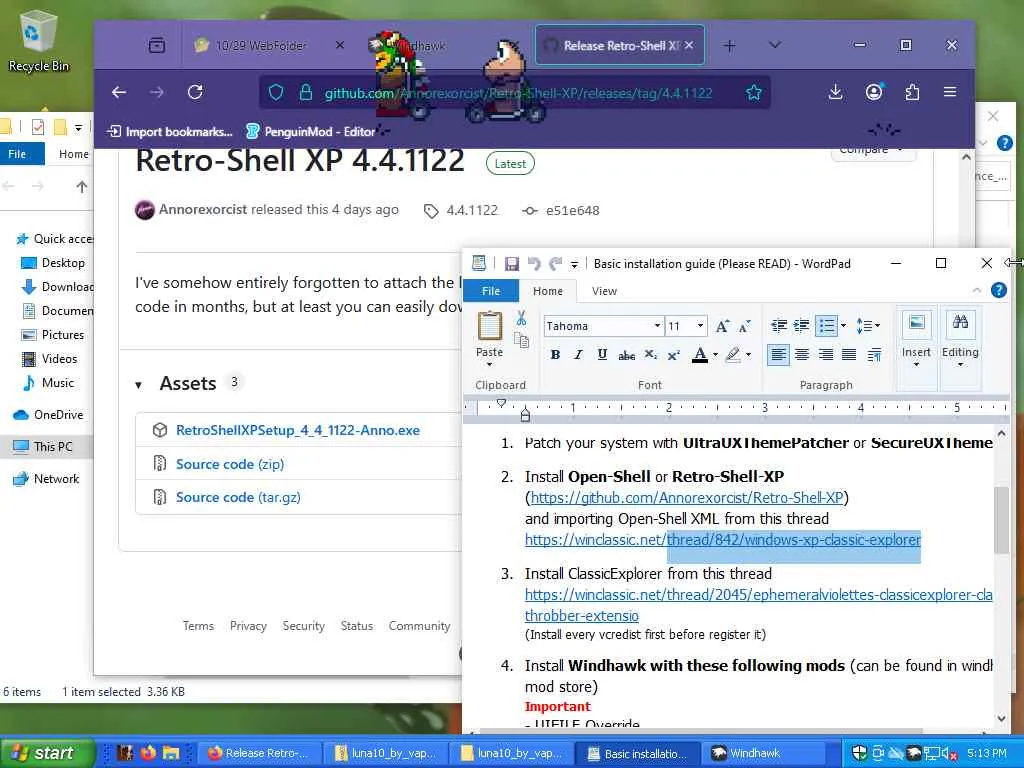Click Decrease indent in WordPad Paragraph group
The image size is (1024, 768).
tap(778, 325)
